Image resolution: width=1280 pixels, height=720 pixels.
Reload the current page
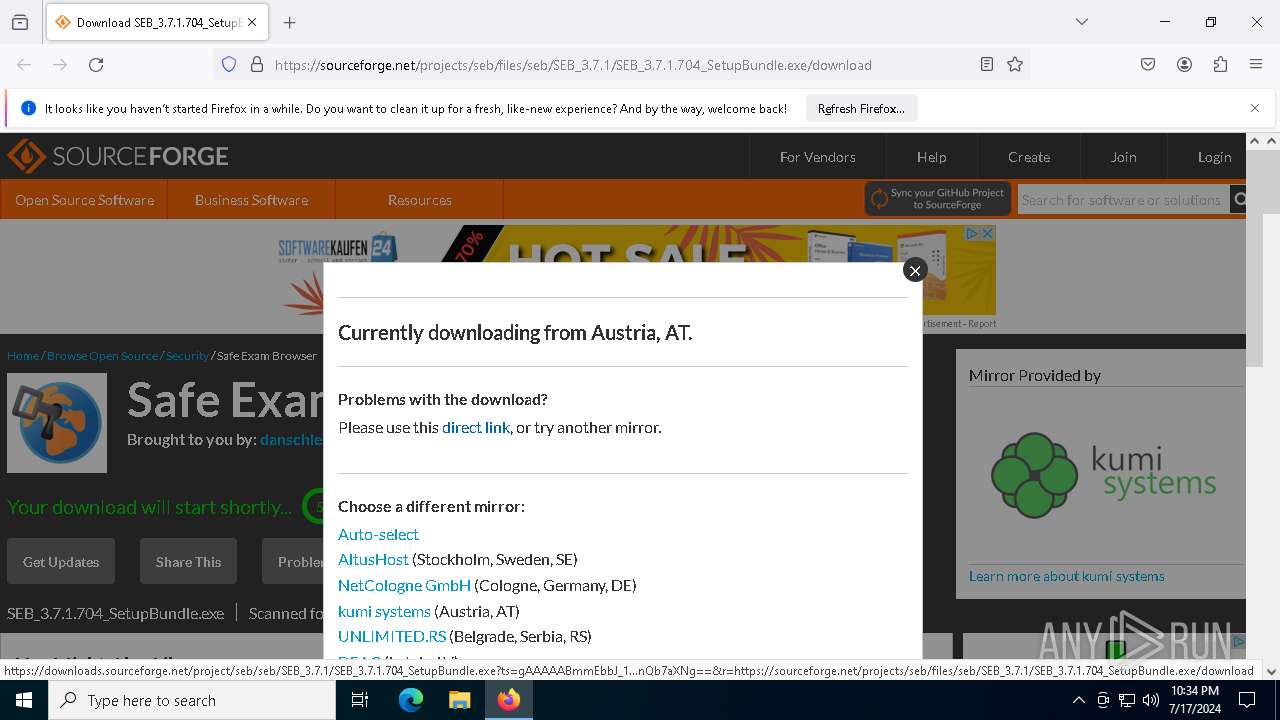pyautogui.click(x=96, y=65)
